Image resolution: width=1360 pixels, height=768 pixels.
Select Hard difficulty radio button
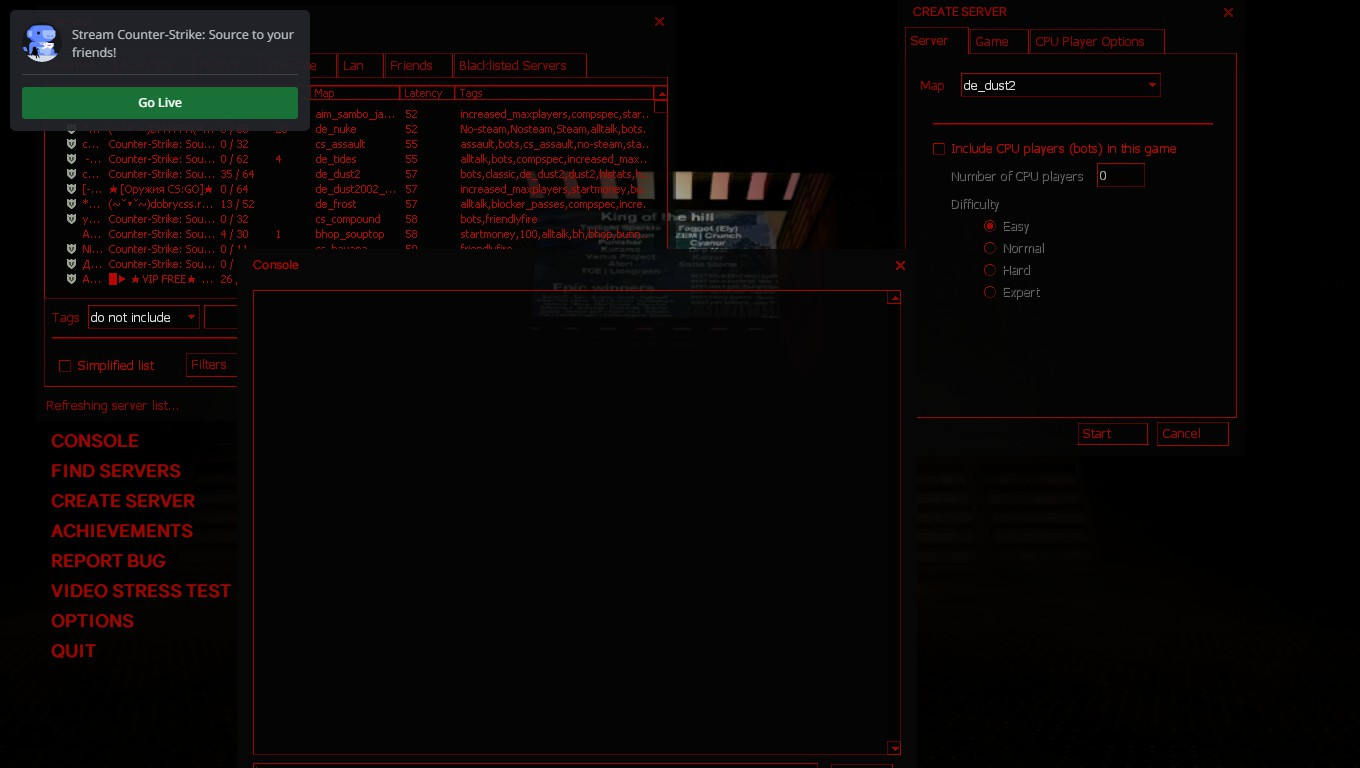pyautogui.click(x=990, y=270)
